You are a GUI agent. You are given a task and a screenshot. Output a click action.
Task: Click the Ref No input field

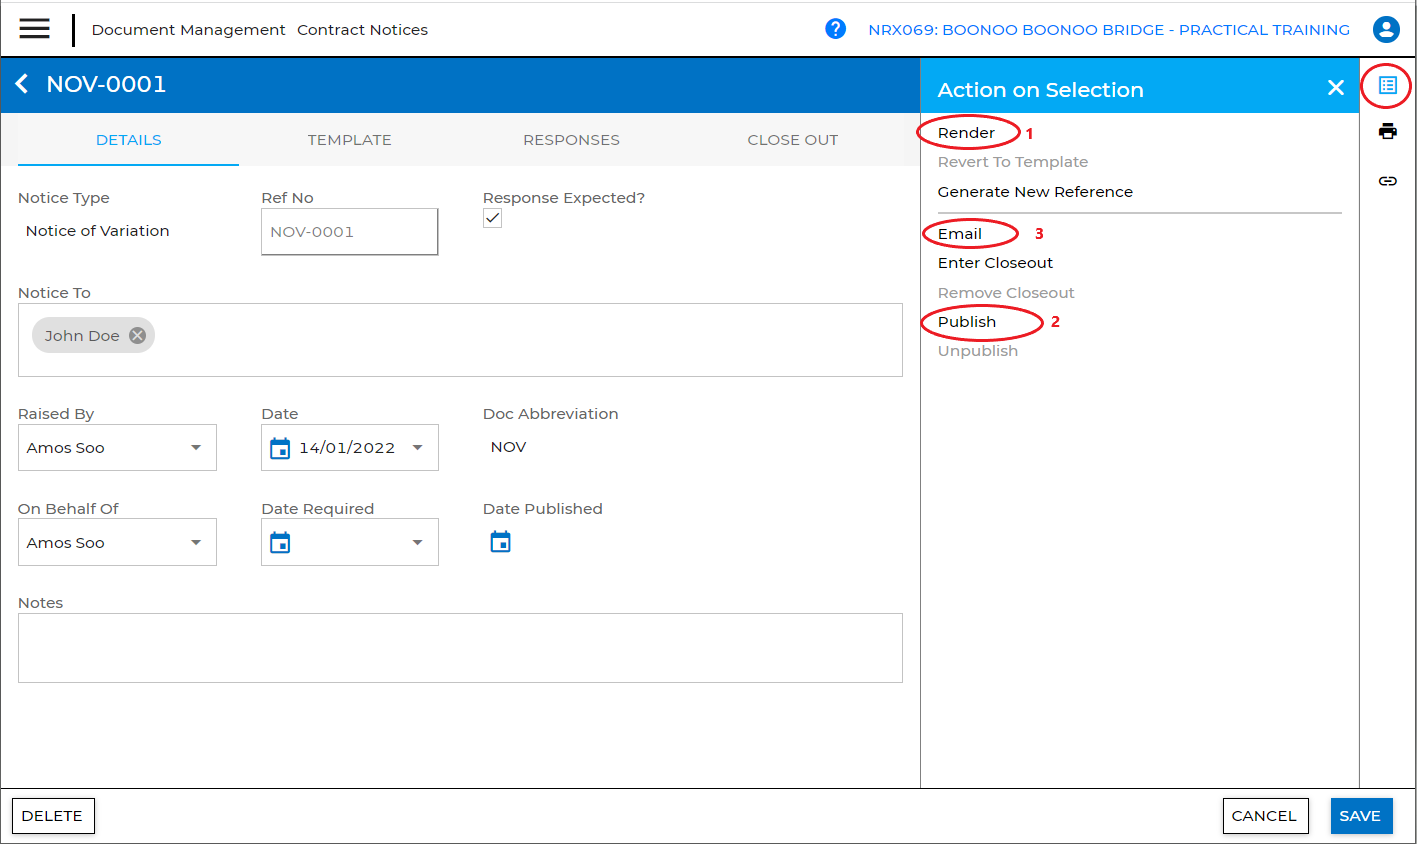pos(349,232)
